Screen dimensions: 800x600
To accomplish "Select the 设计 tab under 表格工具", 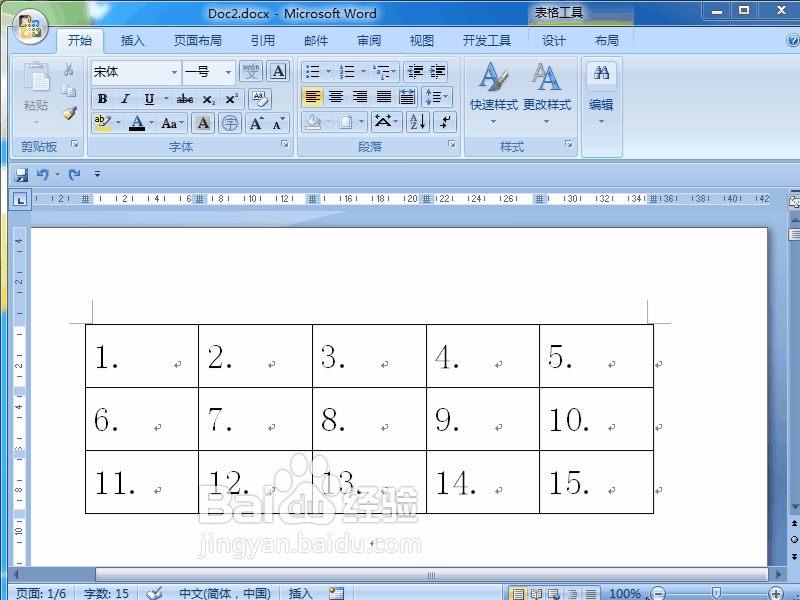I will 554,41.
